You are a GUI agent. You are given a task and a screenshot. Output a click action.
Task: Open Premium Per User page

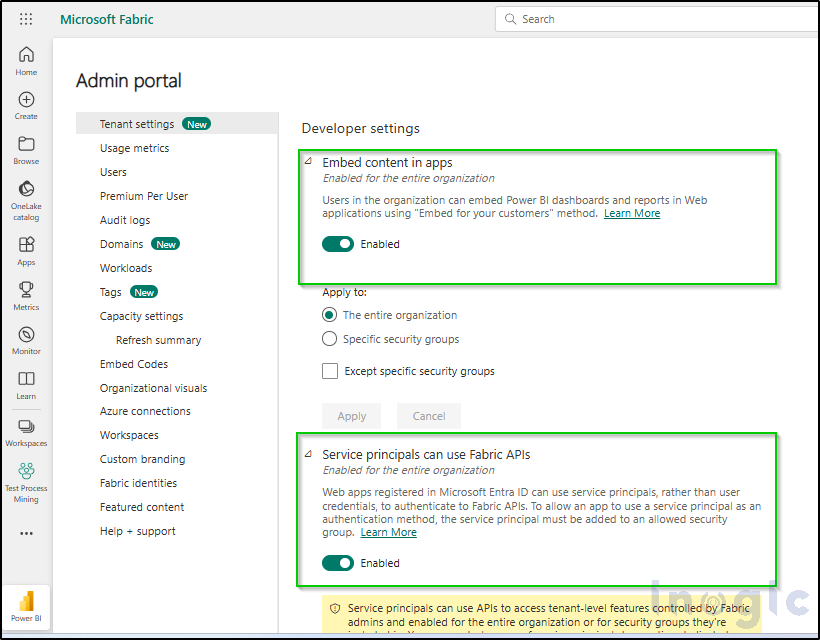pyautogui.click(x=144, y=196)
